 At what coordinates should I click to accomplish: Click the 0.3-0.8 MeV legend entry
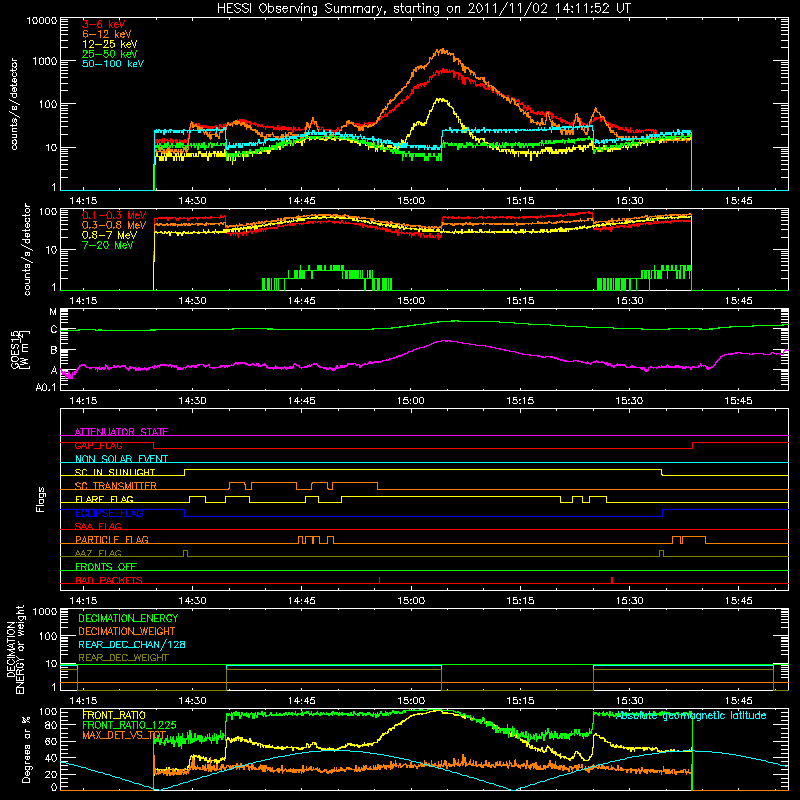click(x=114, y=225)
